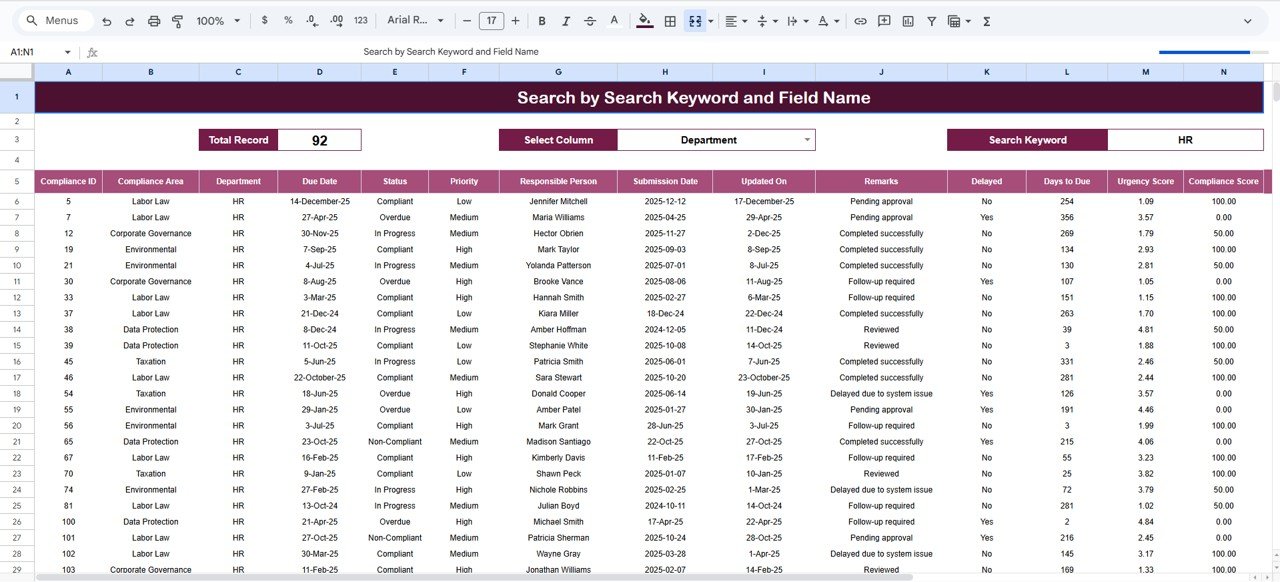
Task: Select the Paint format tool
Action: pyautogui.click(x=180, y=20)
